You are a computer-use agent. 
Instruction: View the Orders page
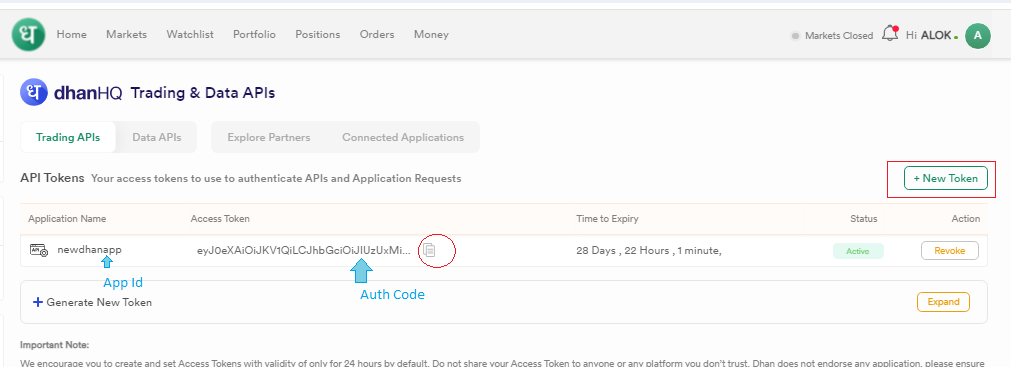377,35
